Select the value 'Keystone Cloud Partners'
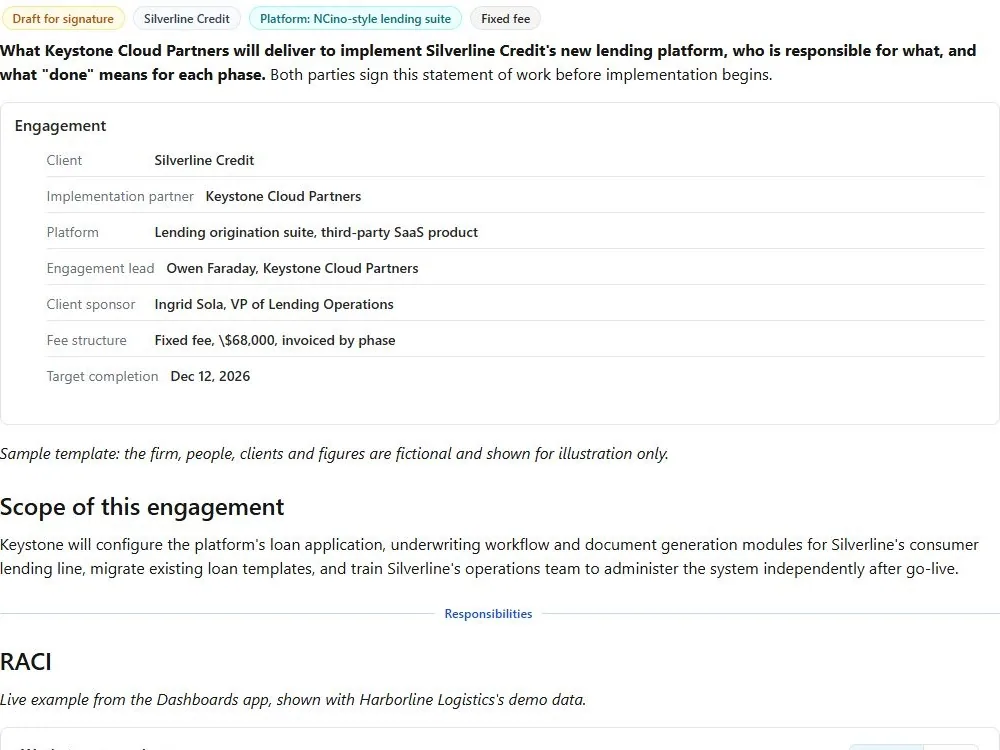Screen dimensions: 1000x750 (x=283, y=196)
